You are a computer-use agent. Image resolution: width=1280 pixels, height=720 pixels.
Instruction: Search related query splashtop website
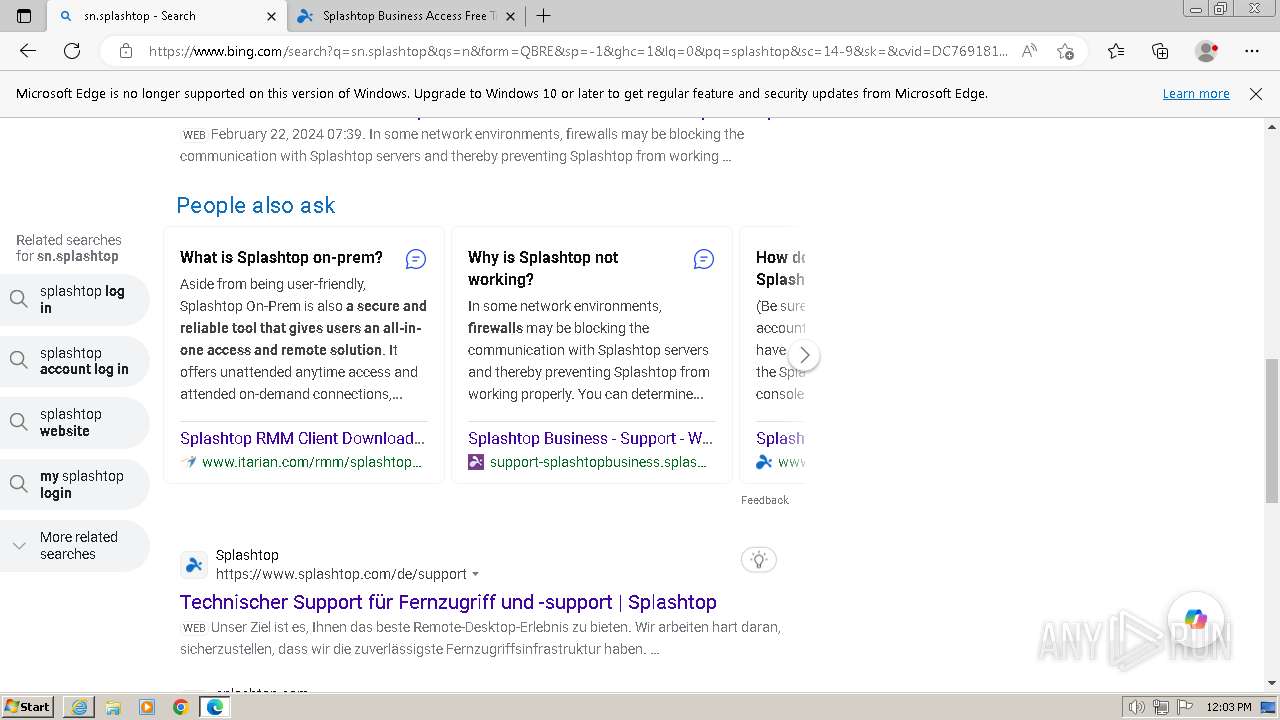point(75,422)
